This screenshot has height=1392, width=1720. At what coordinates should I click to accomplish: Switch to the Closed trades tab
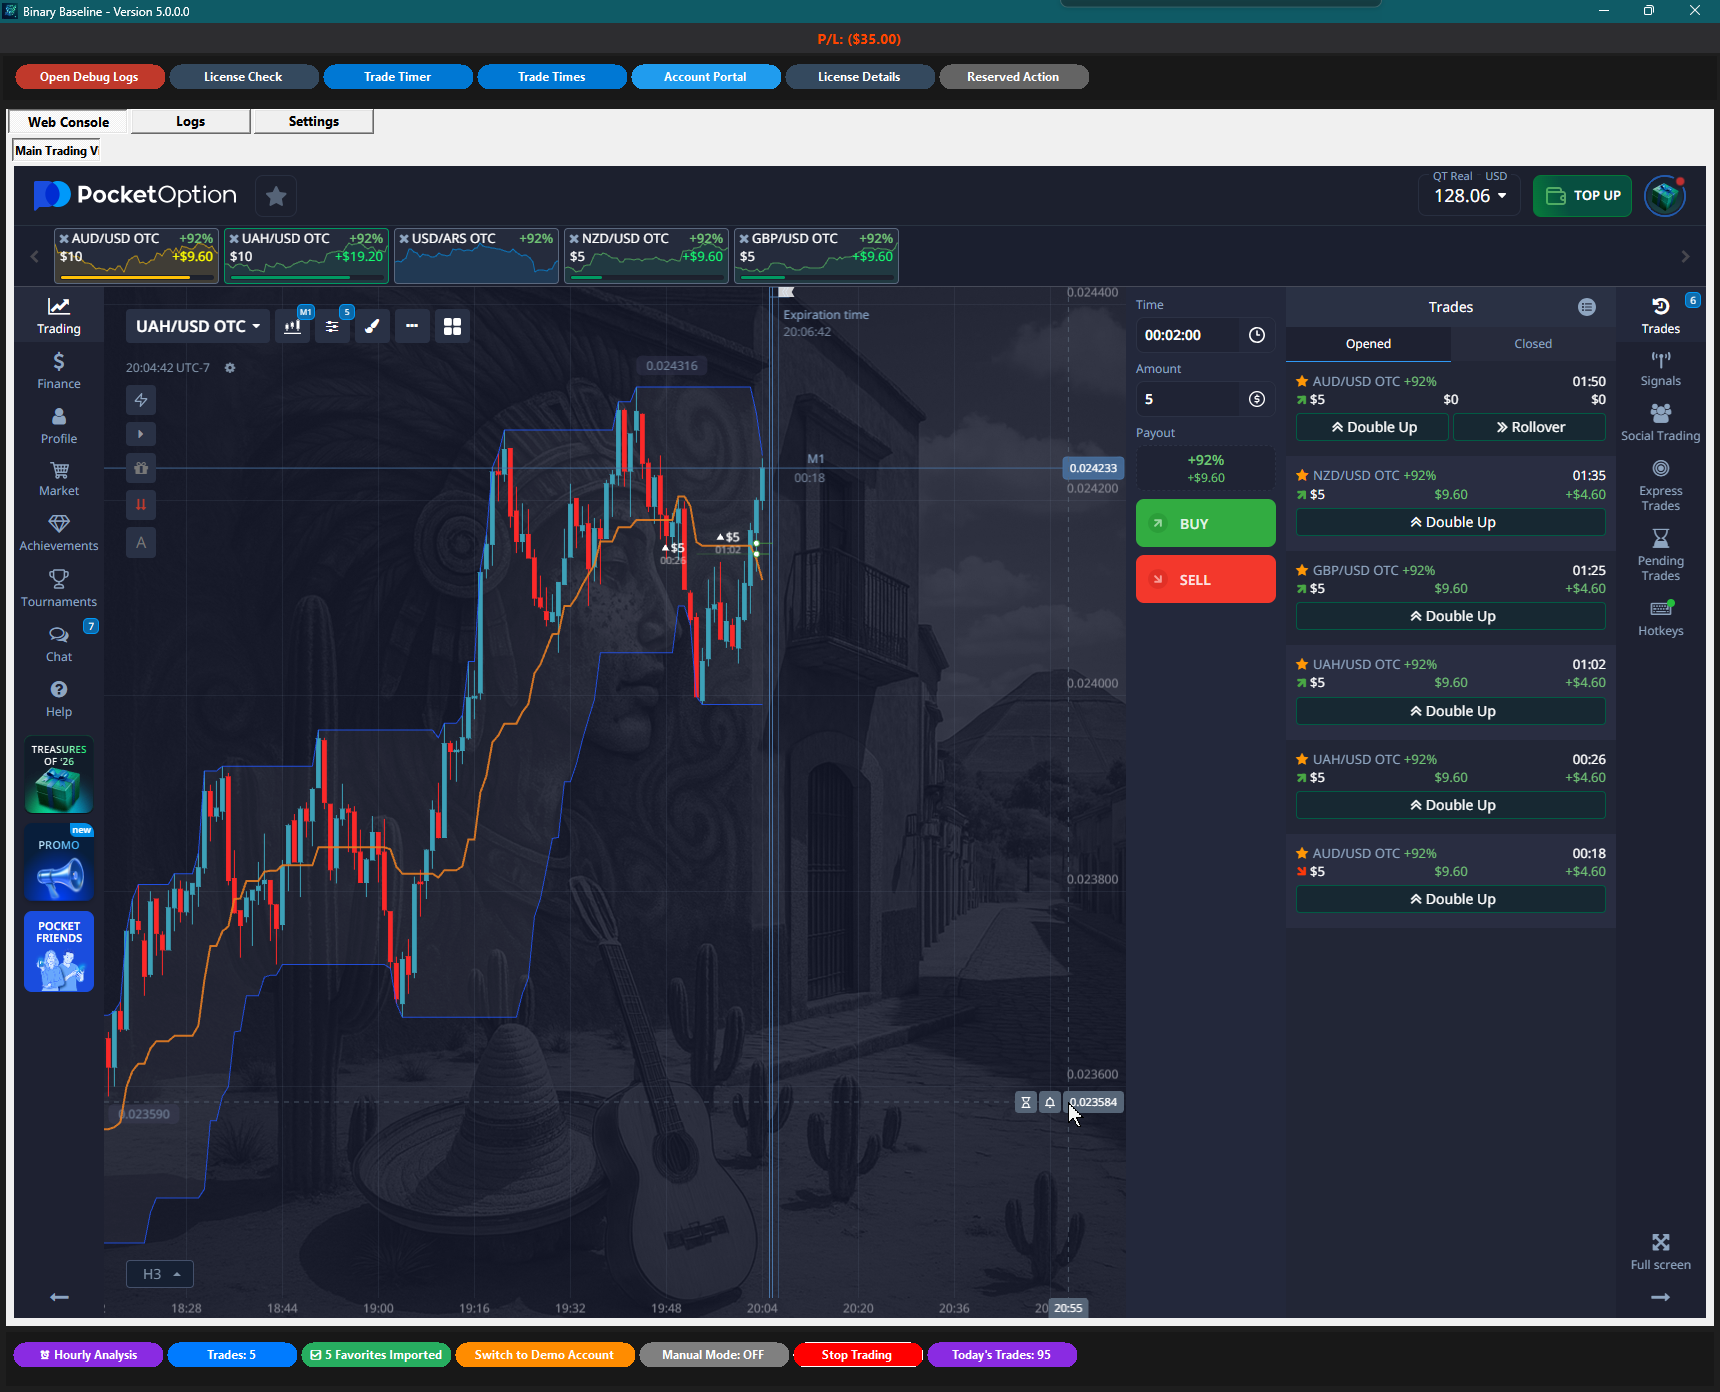[x=1532, y=344]
